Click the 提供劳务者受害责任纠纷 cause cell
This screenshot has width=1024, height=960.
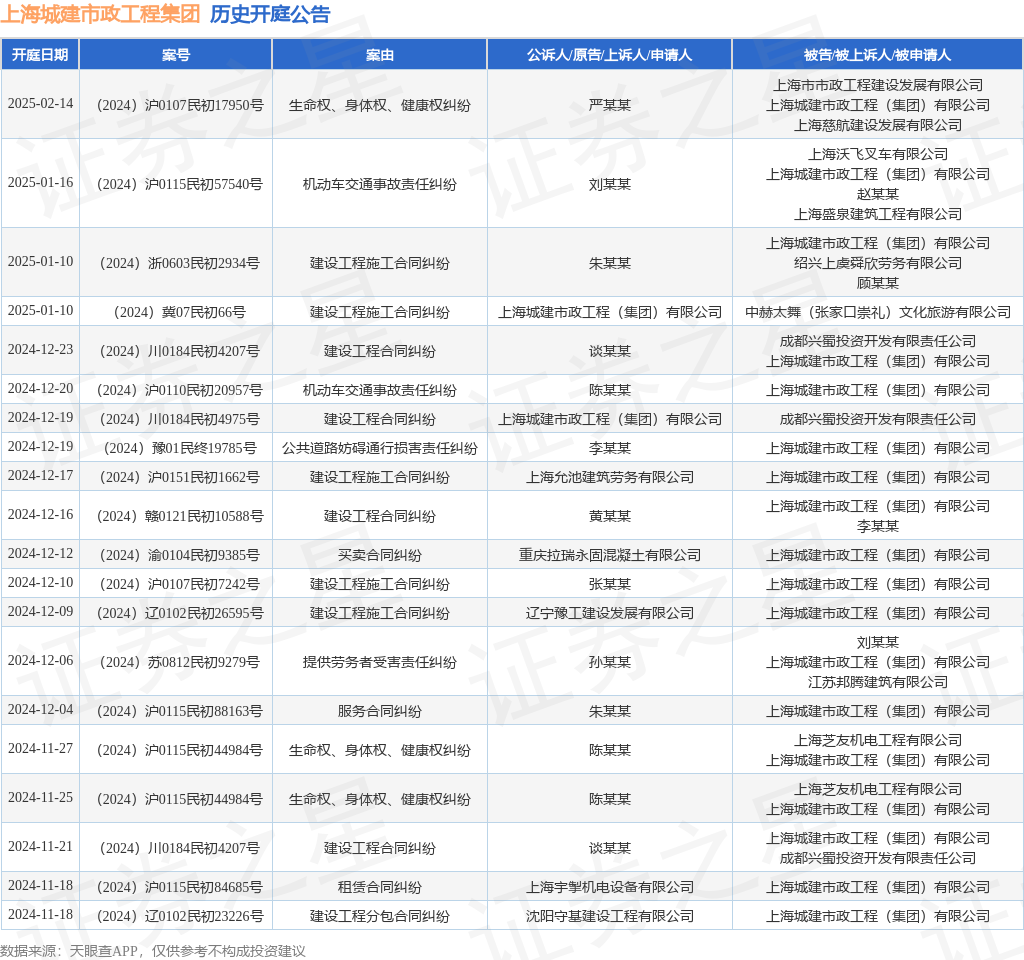pyautogui.click(x=379, y=662)
